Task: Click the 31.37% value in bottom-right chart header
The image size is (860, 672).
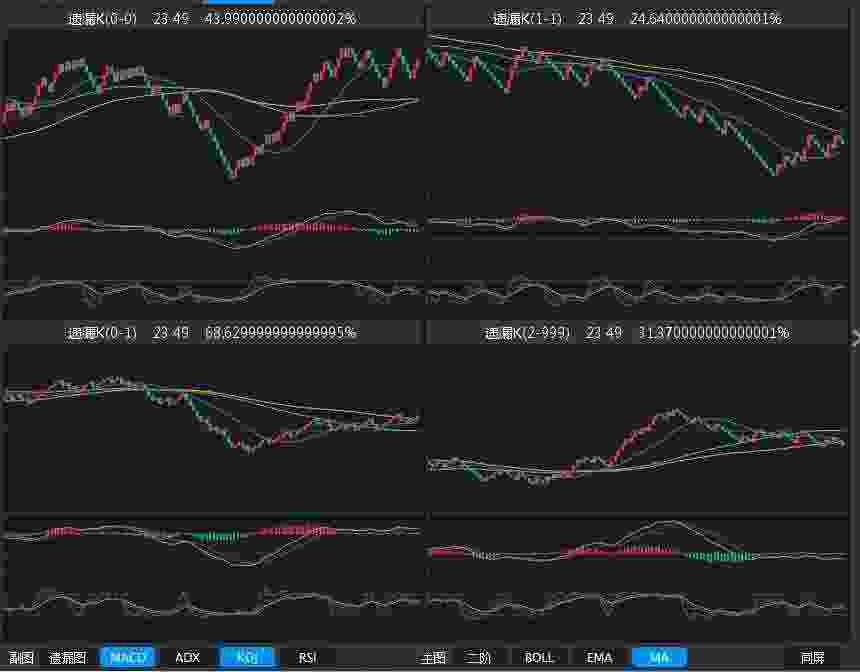Action: click(x=710, y=332)
